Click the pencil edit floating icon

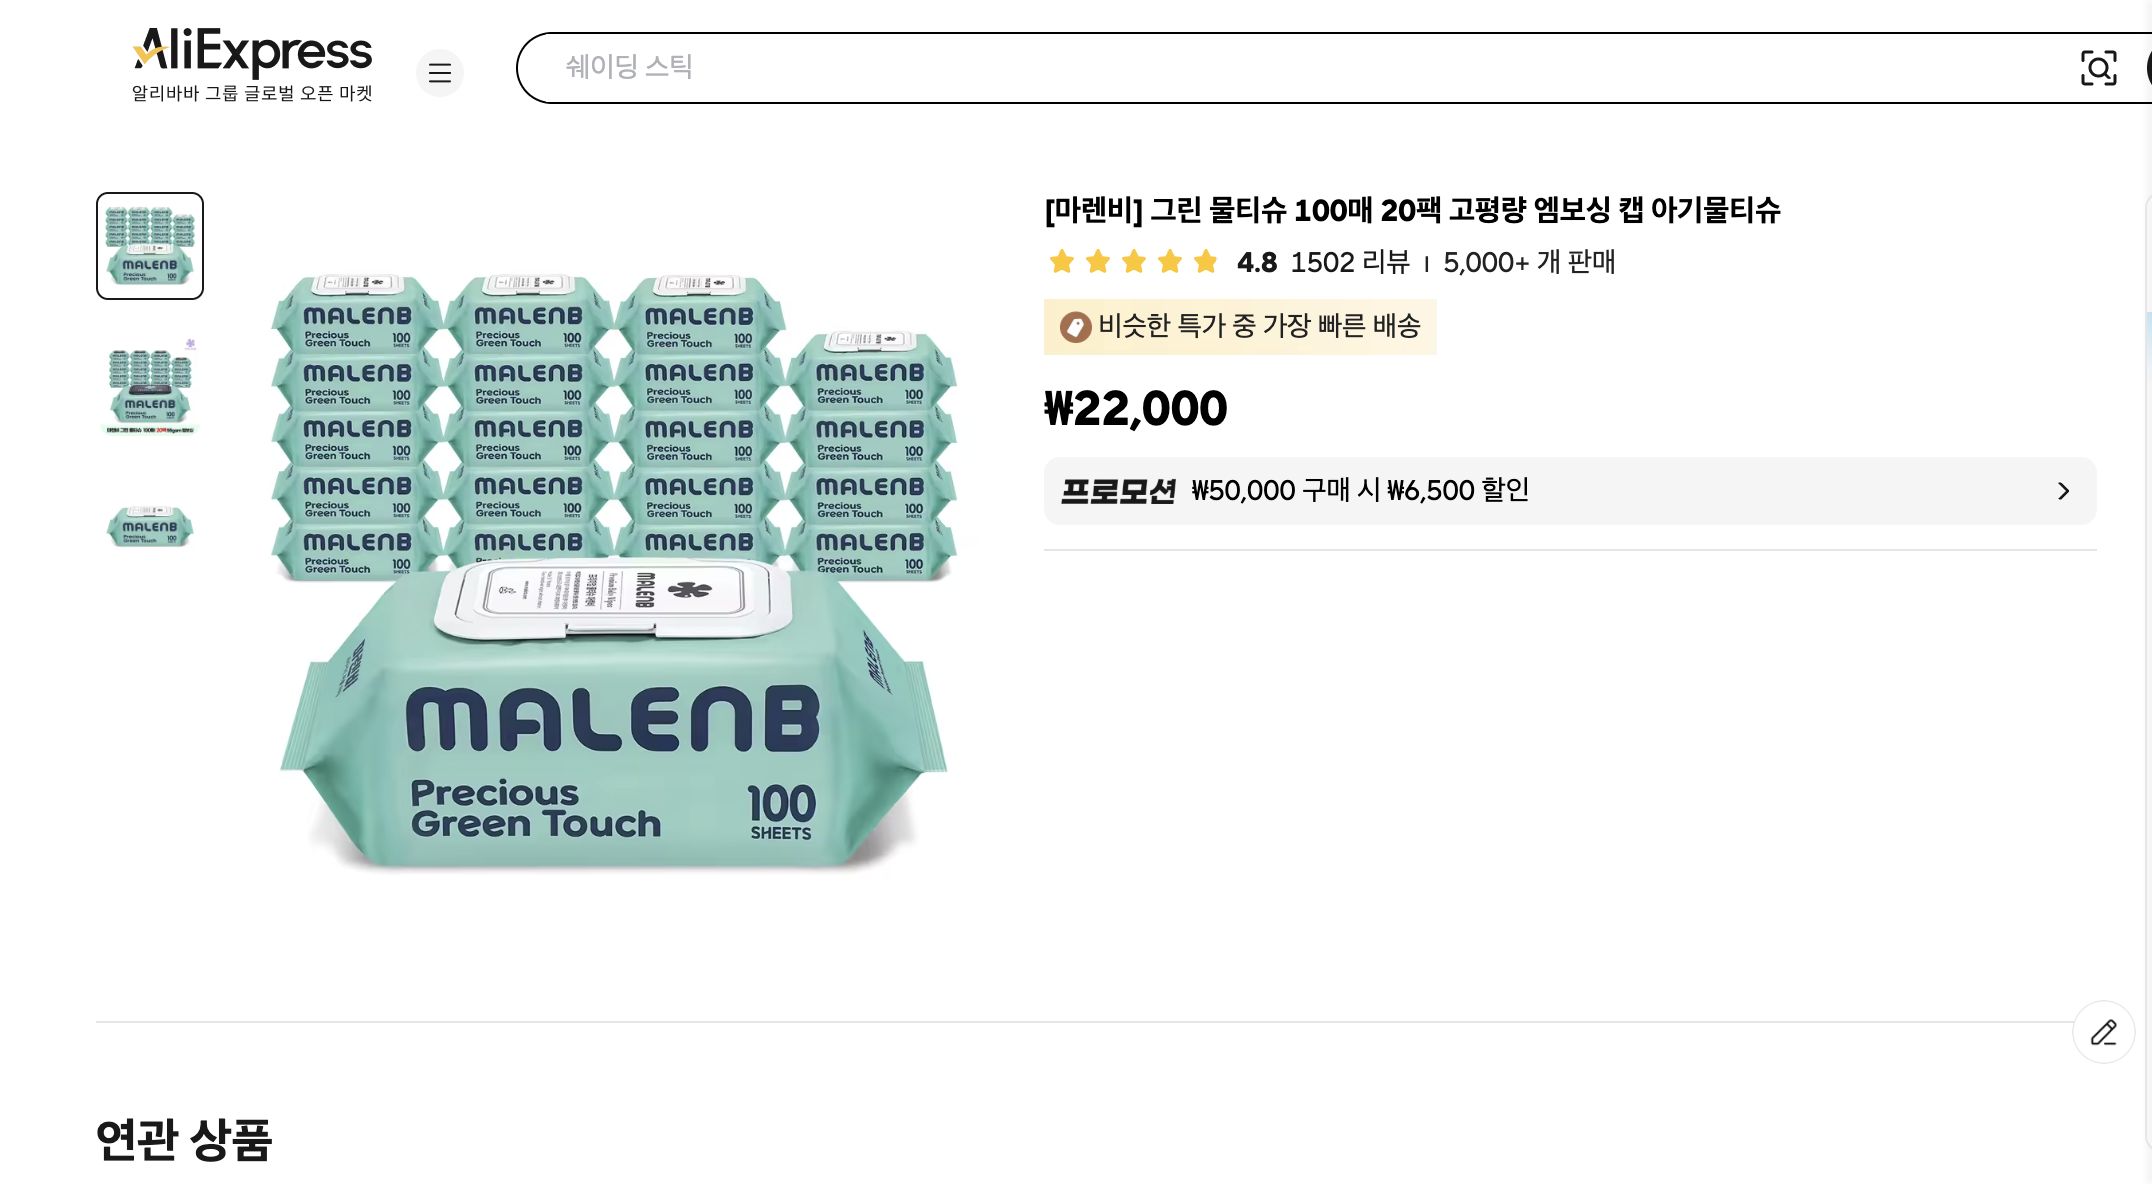coord(2104,1032)
